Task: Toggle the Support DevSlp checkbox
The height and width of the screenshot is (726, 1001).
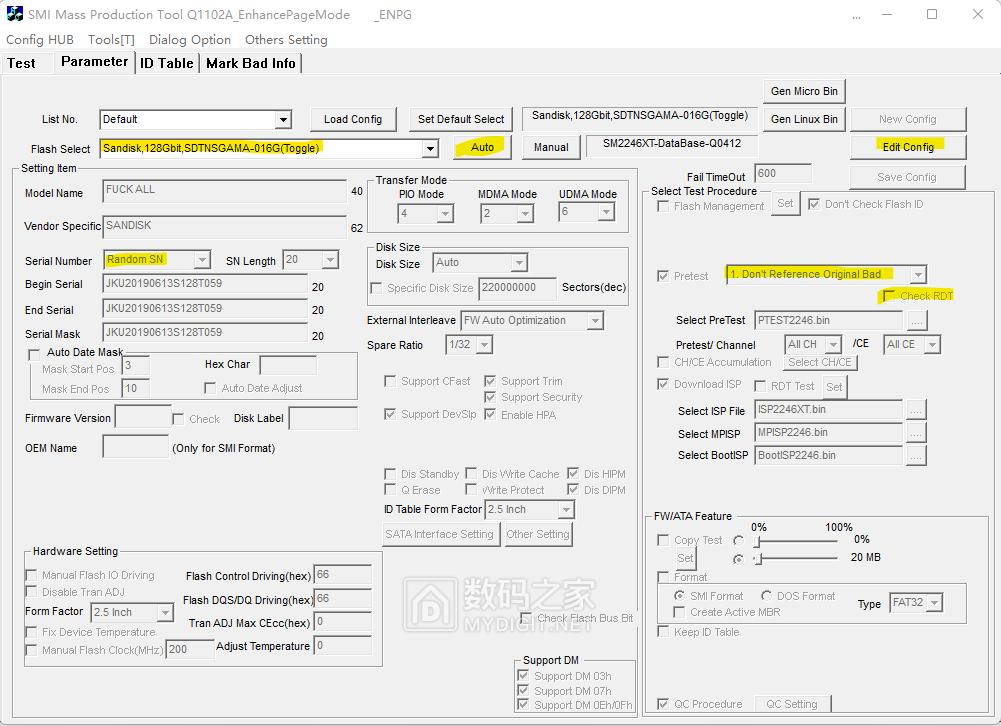Action: tap(389, 414)
